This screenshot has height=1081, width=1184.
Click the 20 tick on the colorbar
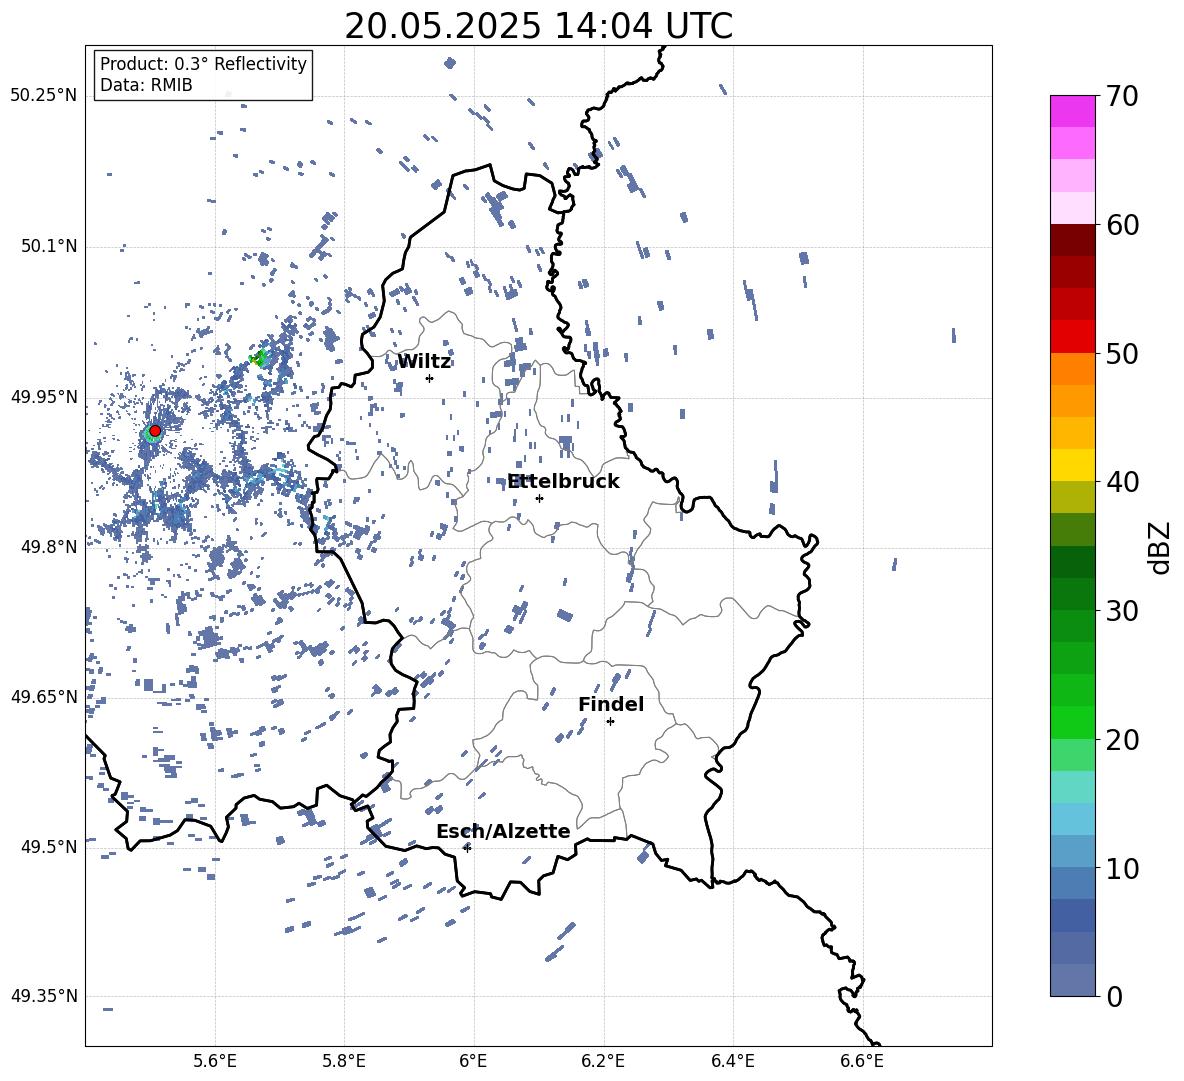tap(1122, 740)
